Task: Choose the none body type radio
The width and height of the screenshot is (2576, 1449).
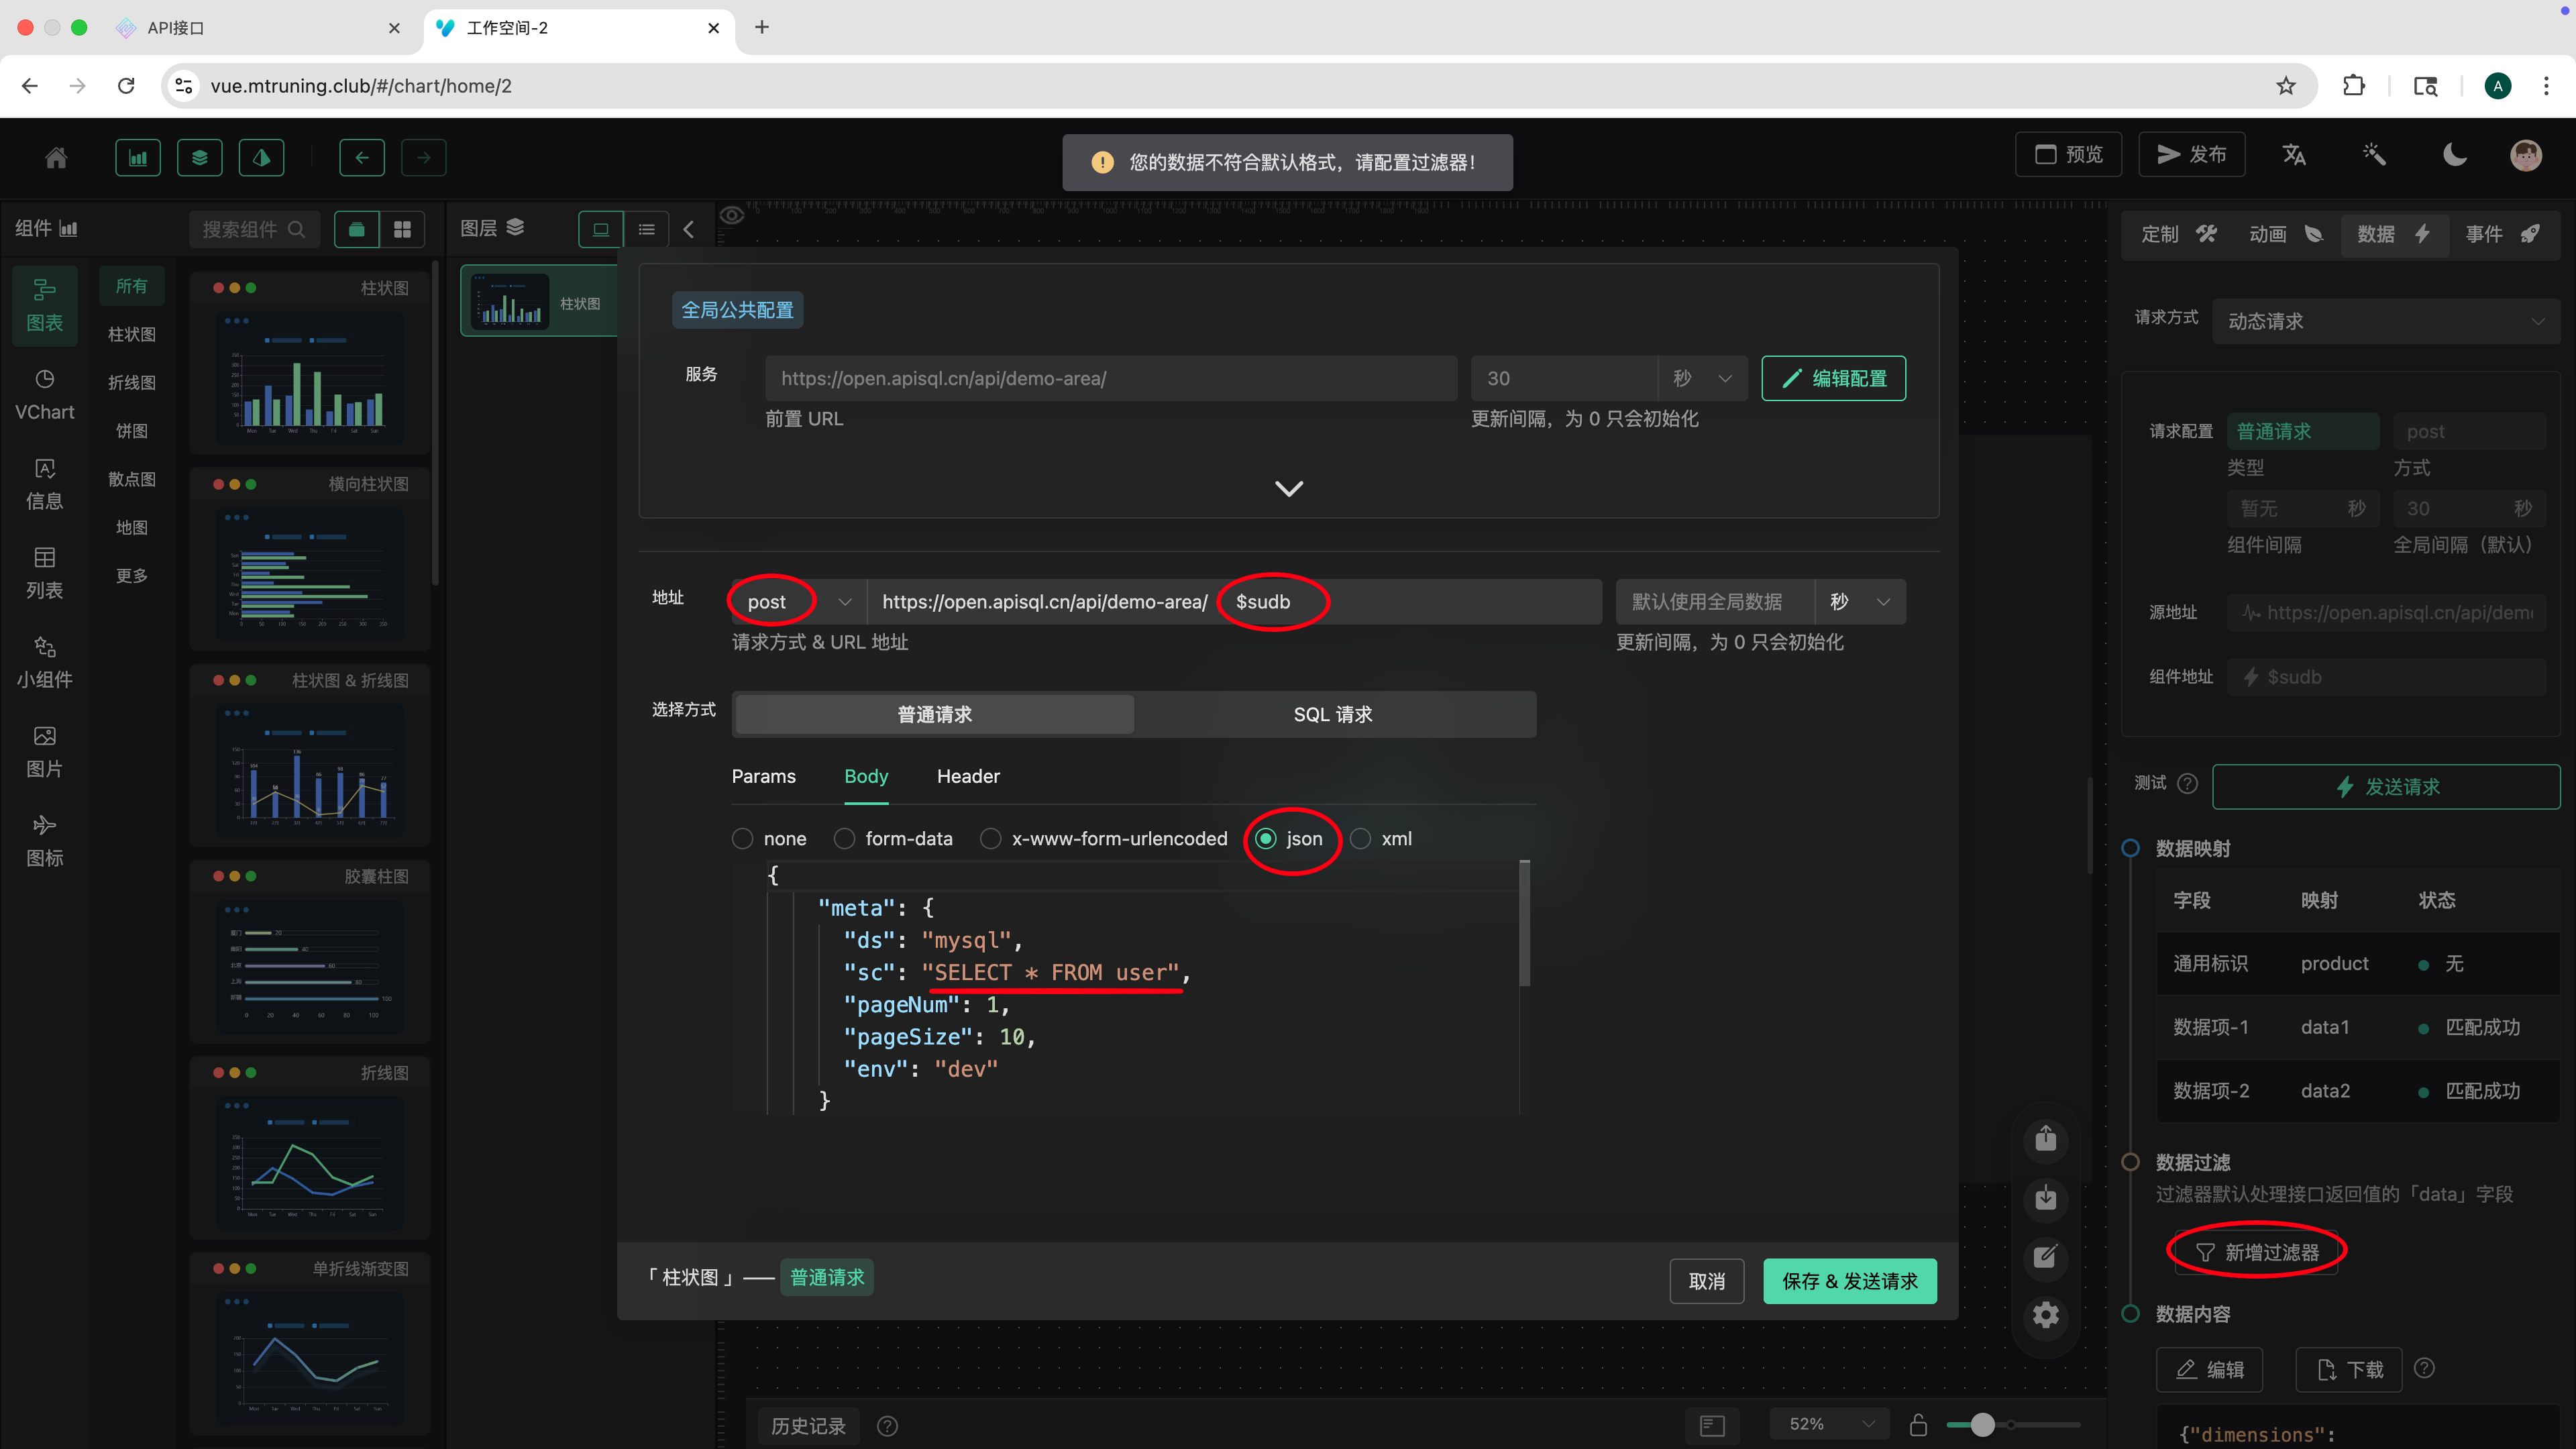Action: (742, 838)
